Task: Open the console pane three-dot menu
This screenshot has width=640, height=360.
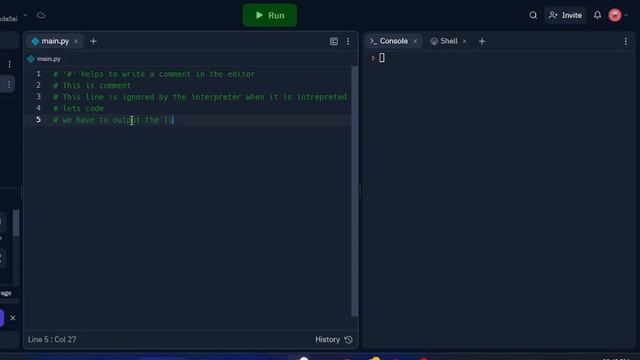Action: click(626, 41)
